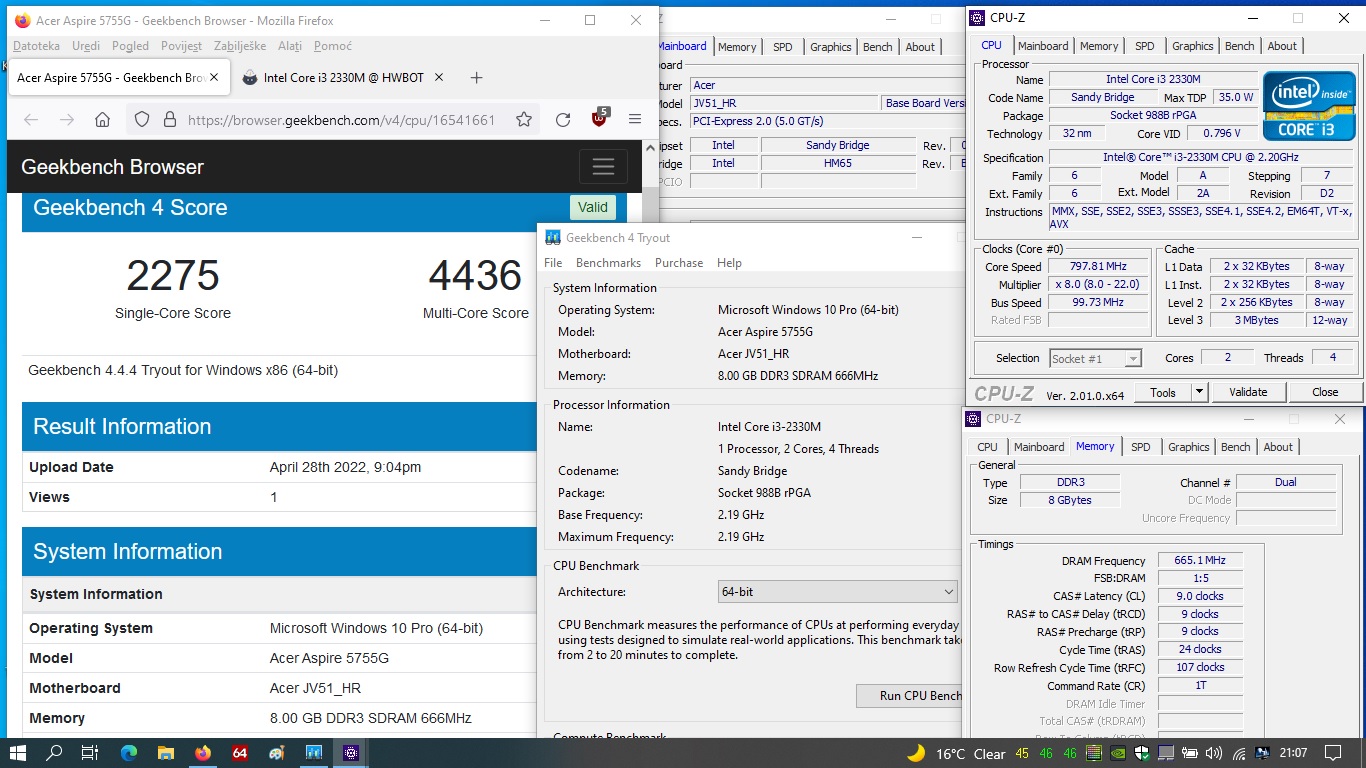Open Firefox Zabilješke menu

[239, 46]
